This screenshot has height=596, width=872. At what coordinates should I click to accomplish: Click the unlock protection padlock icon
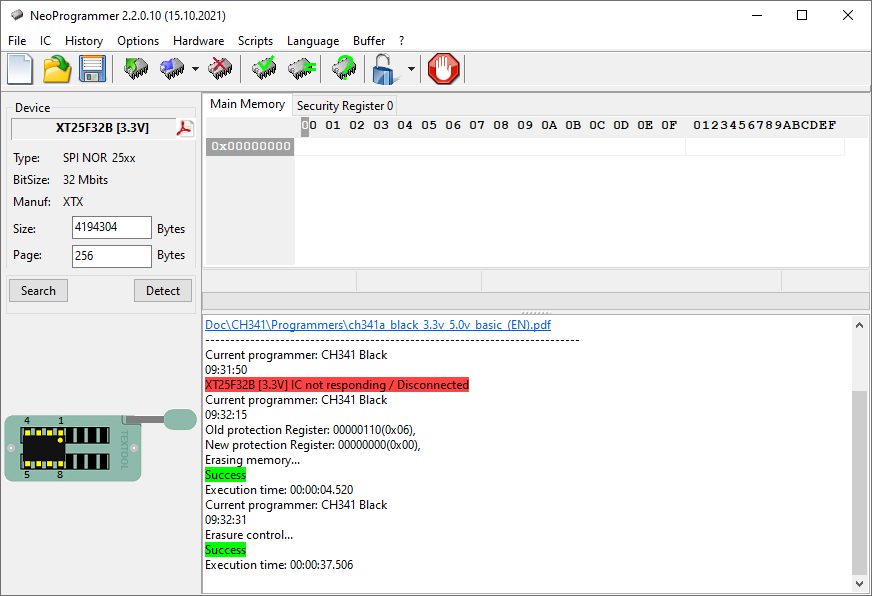(x=384, y=69)
